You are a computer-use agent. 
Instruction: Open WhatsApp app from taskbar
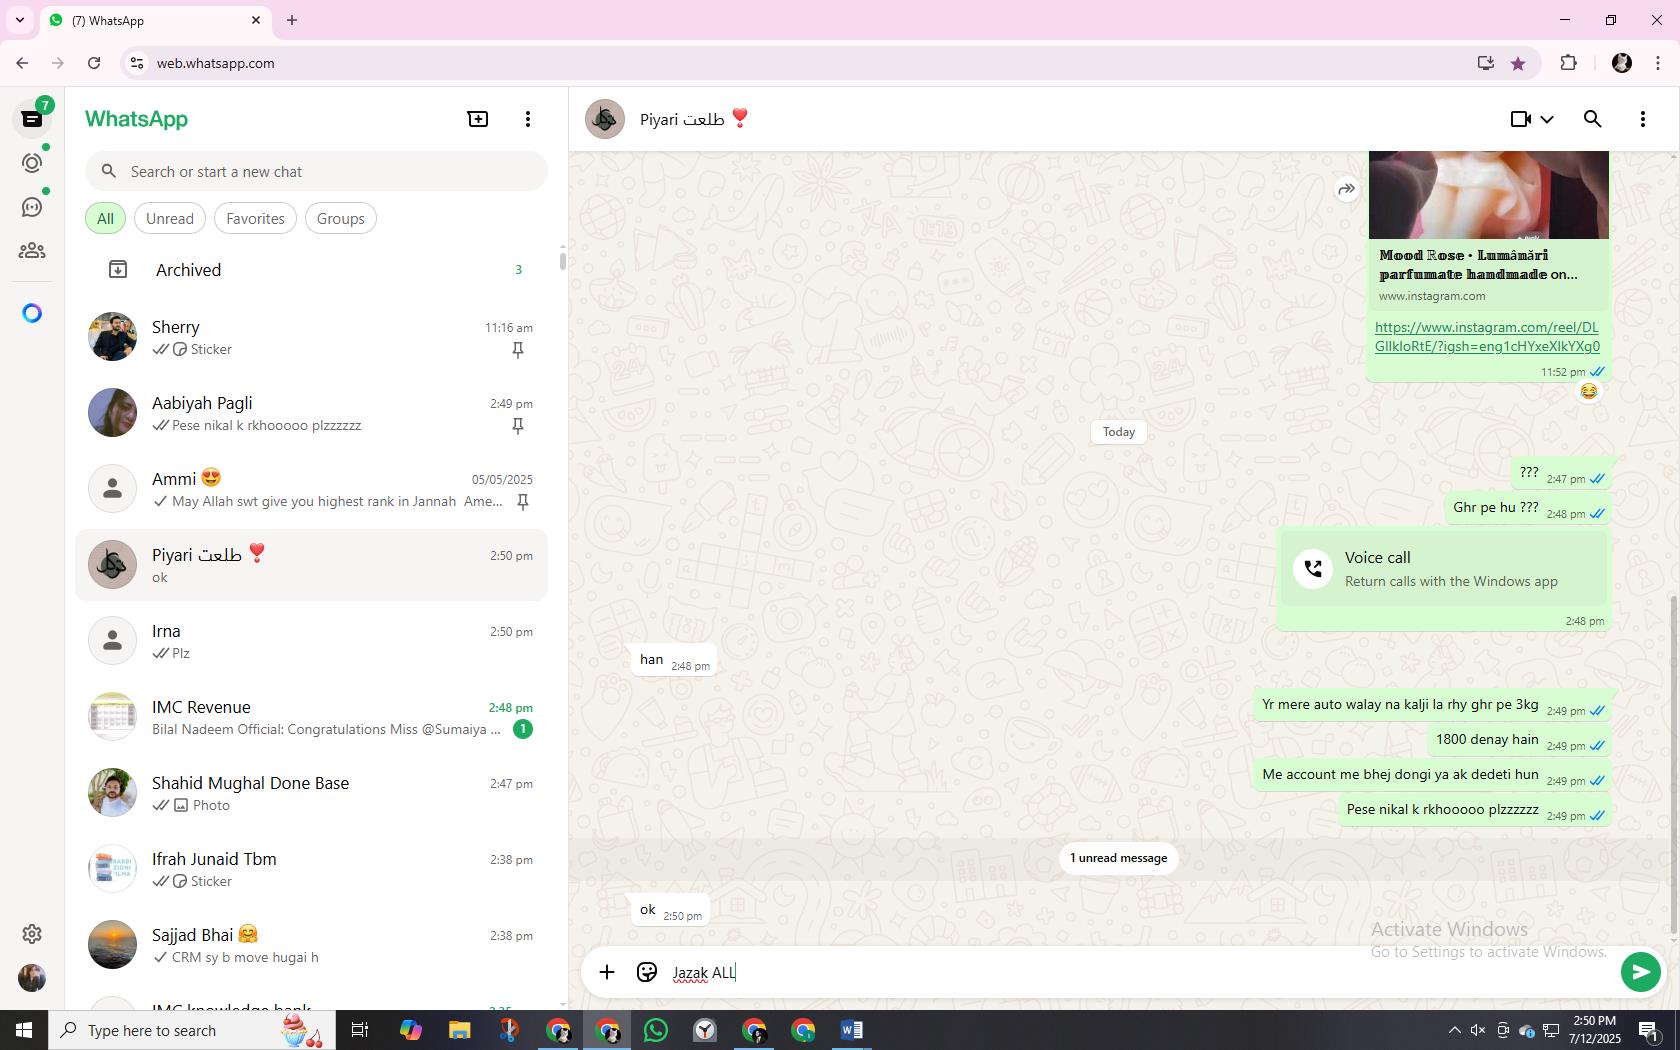coord(656,1030)
